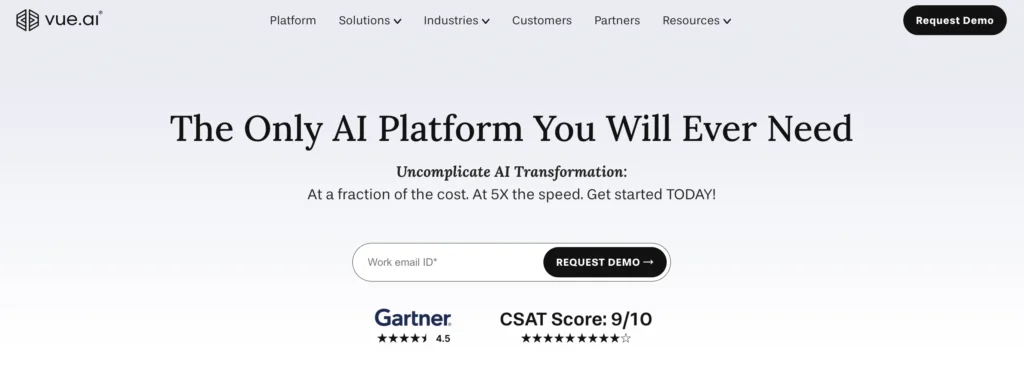Click the chevron next to Resources

click(x=727, y=22)
